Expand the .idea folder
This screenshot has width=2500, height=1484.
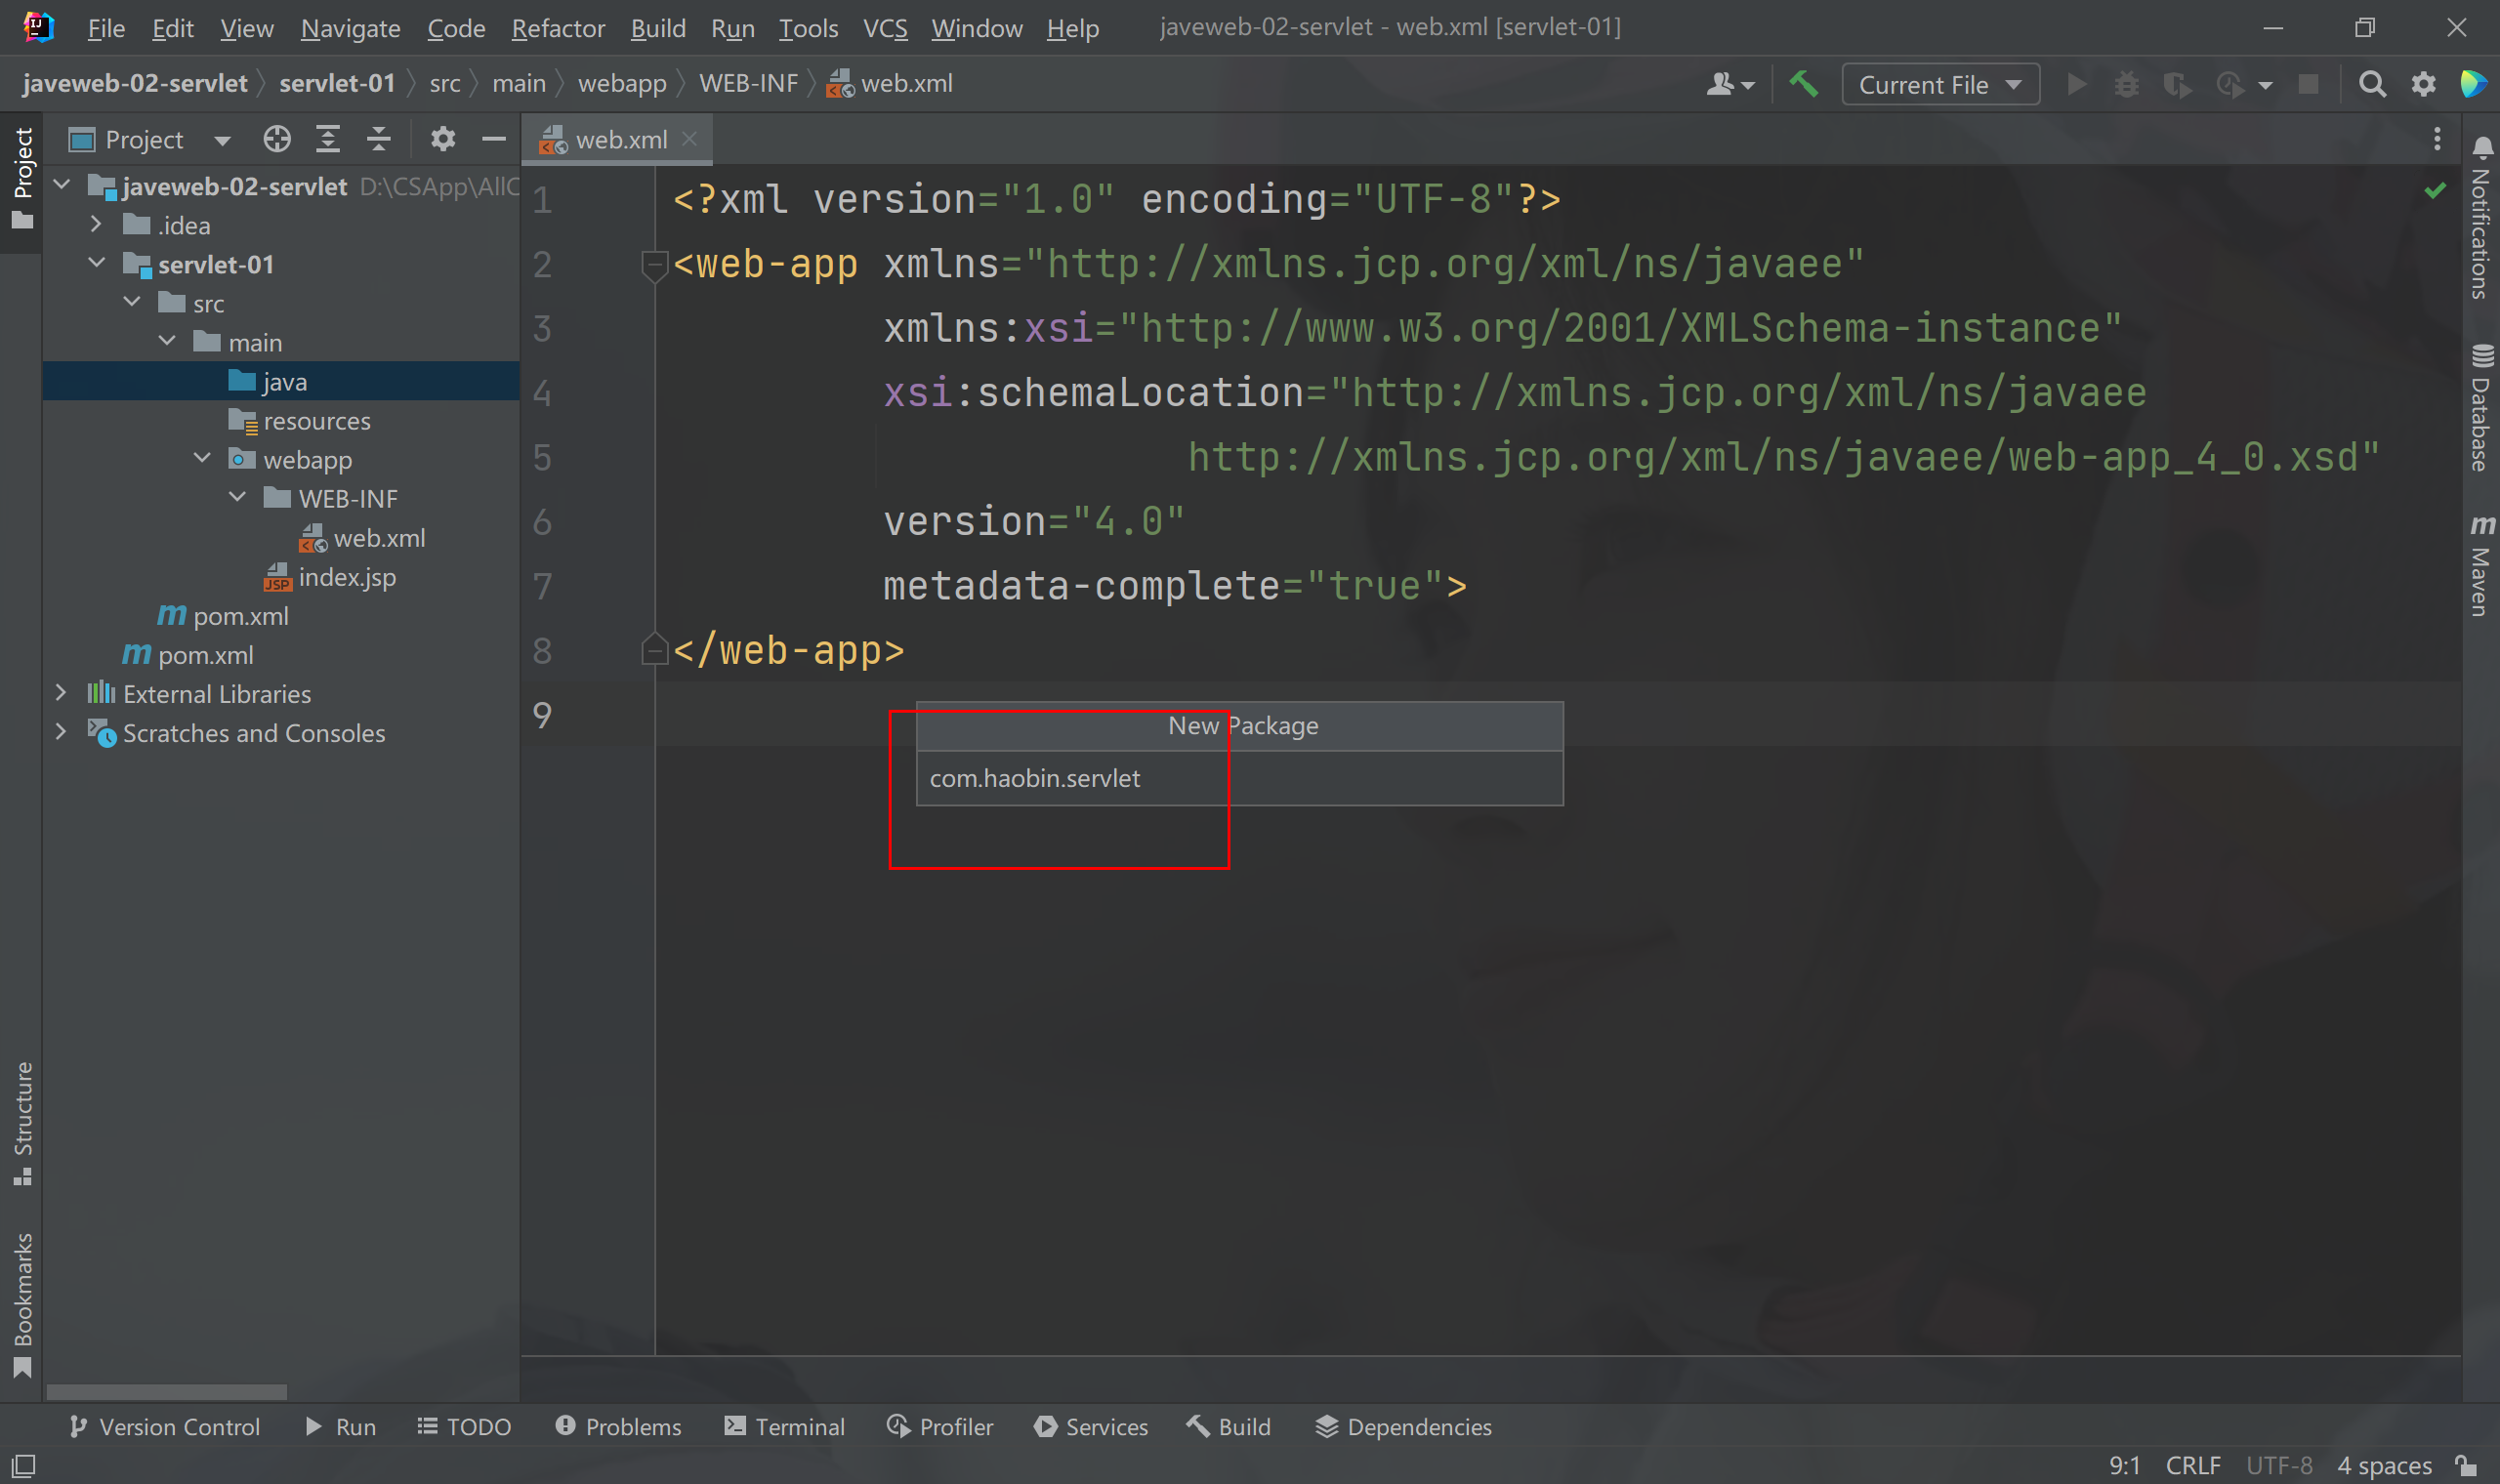pos(96,224)
